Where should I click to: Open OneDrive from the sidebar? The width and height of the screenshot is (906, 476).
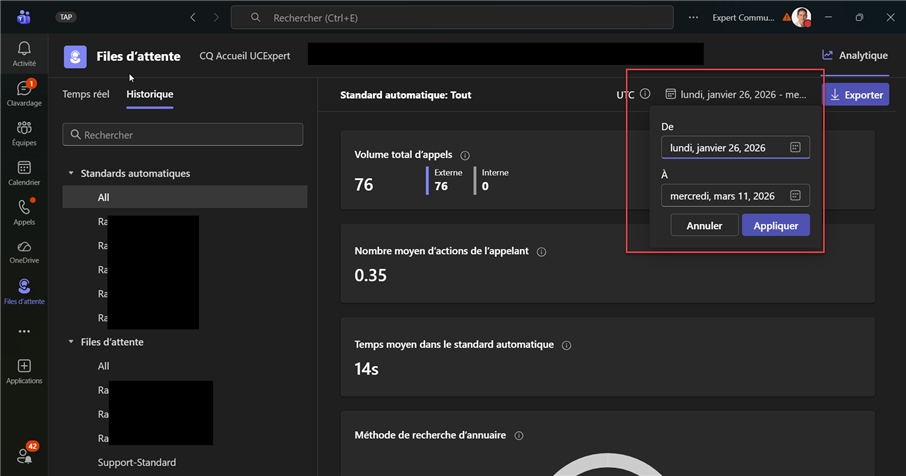24,251
